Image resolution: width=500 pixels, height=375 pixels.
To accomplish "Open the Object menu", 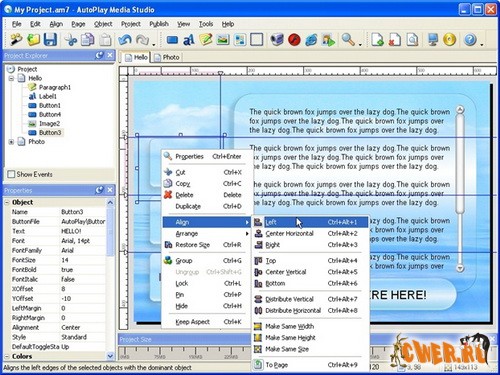I will click(x=103, y=24).
